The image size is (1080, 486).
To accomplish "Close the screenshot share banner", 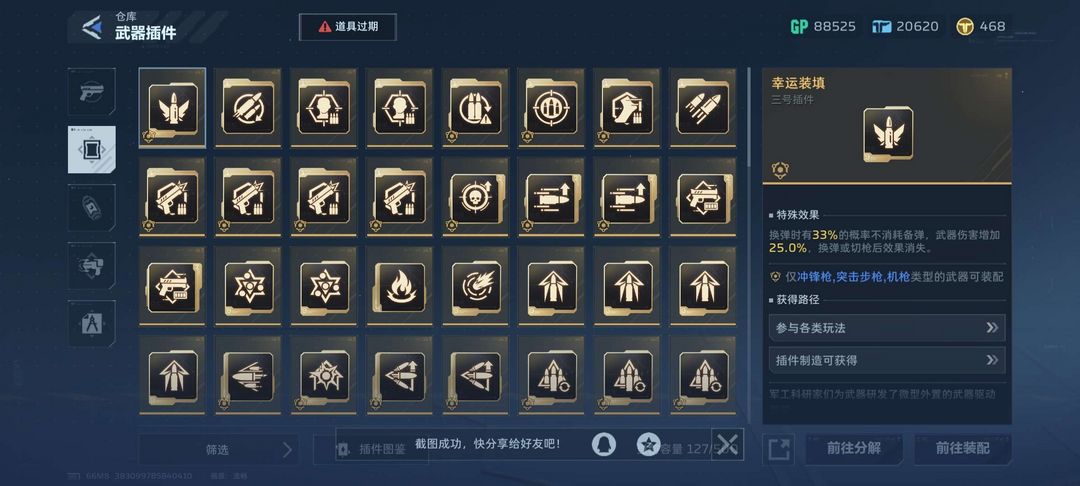I will [x=727, y=444].
